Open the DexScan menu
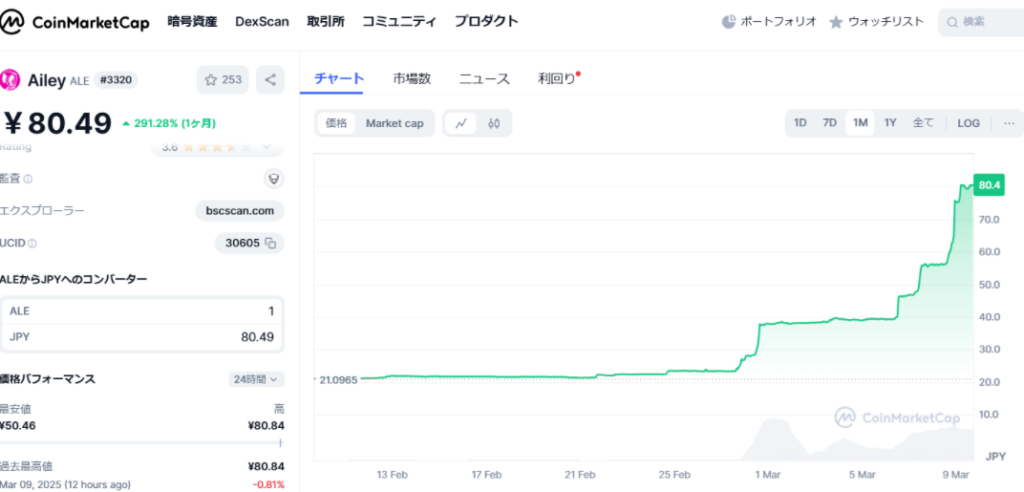 click(x=262, y=22)
